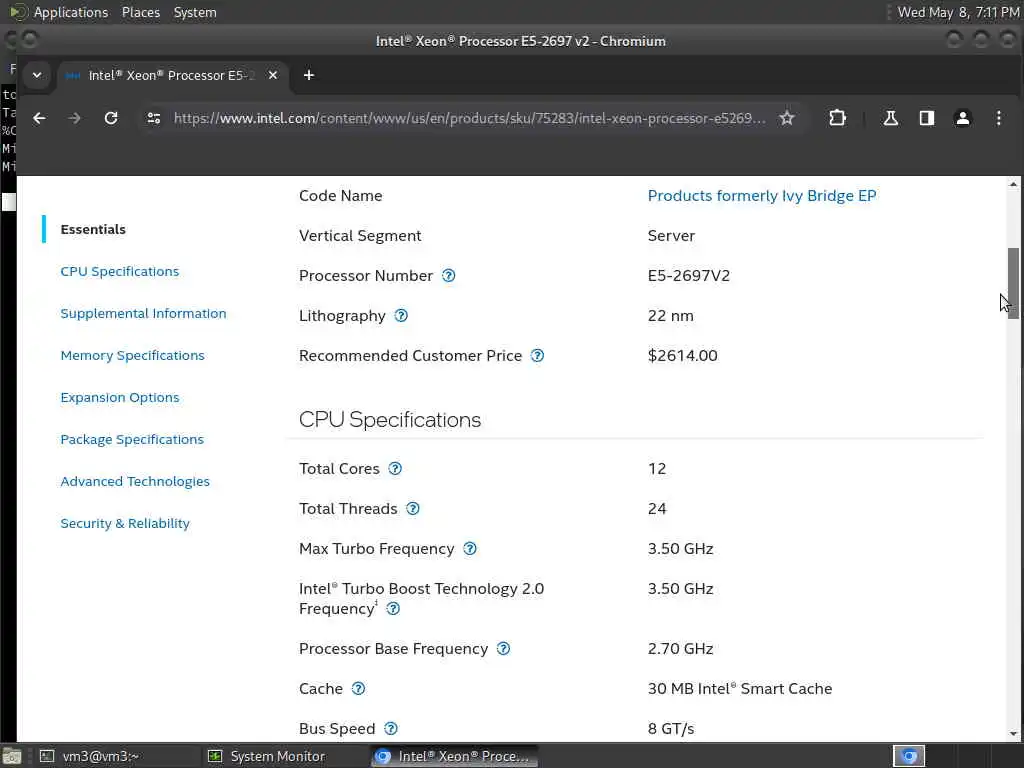Viewport: 1024px width, 768px height.
Task: Show help for Lithography
Action: 401,316
